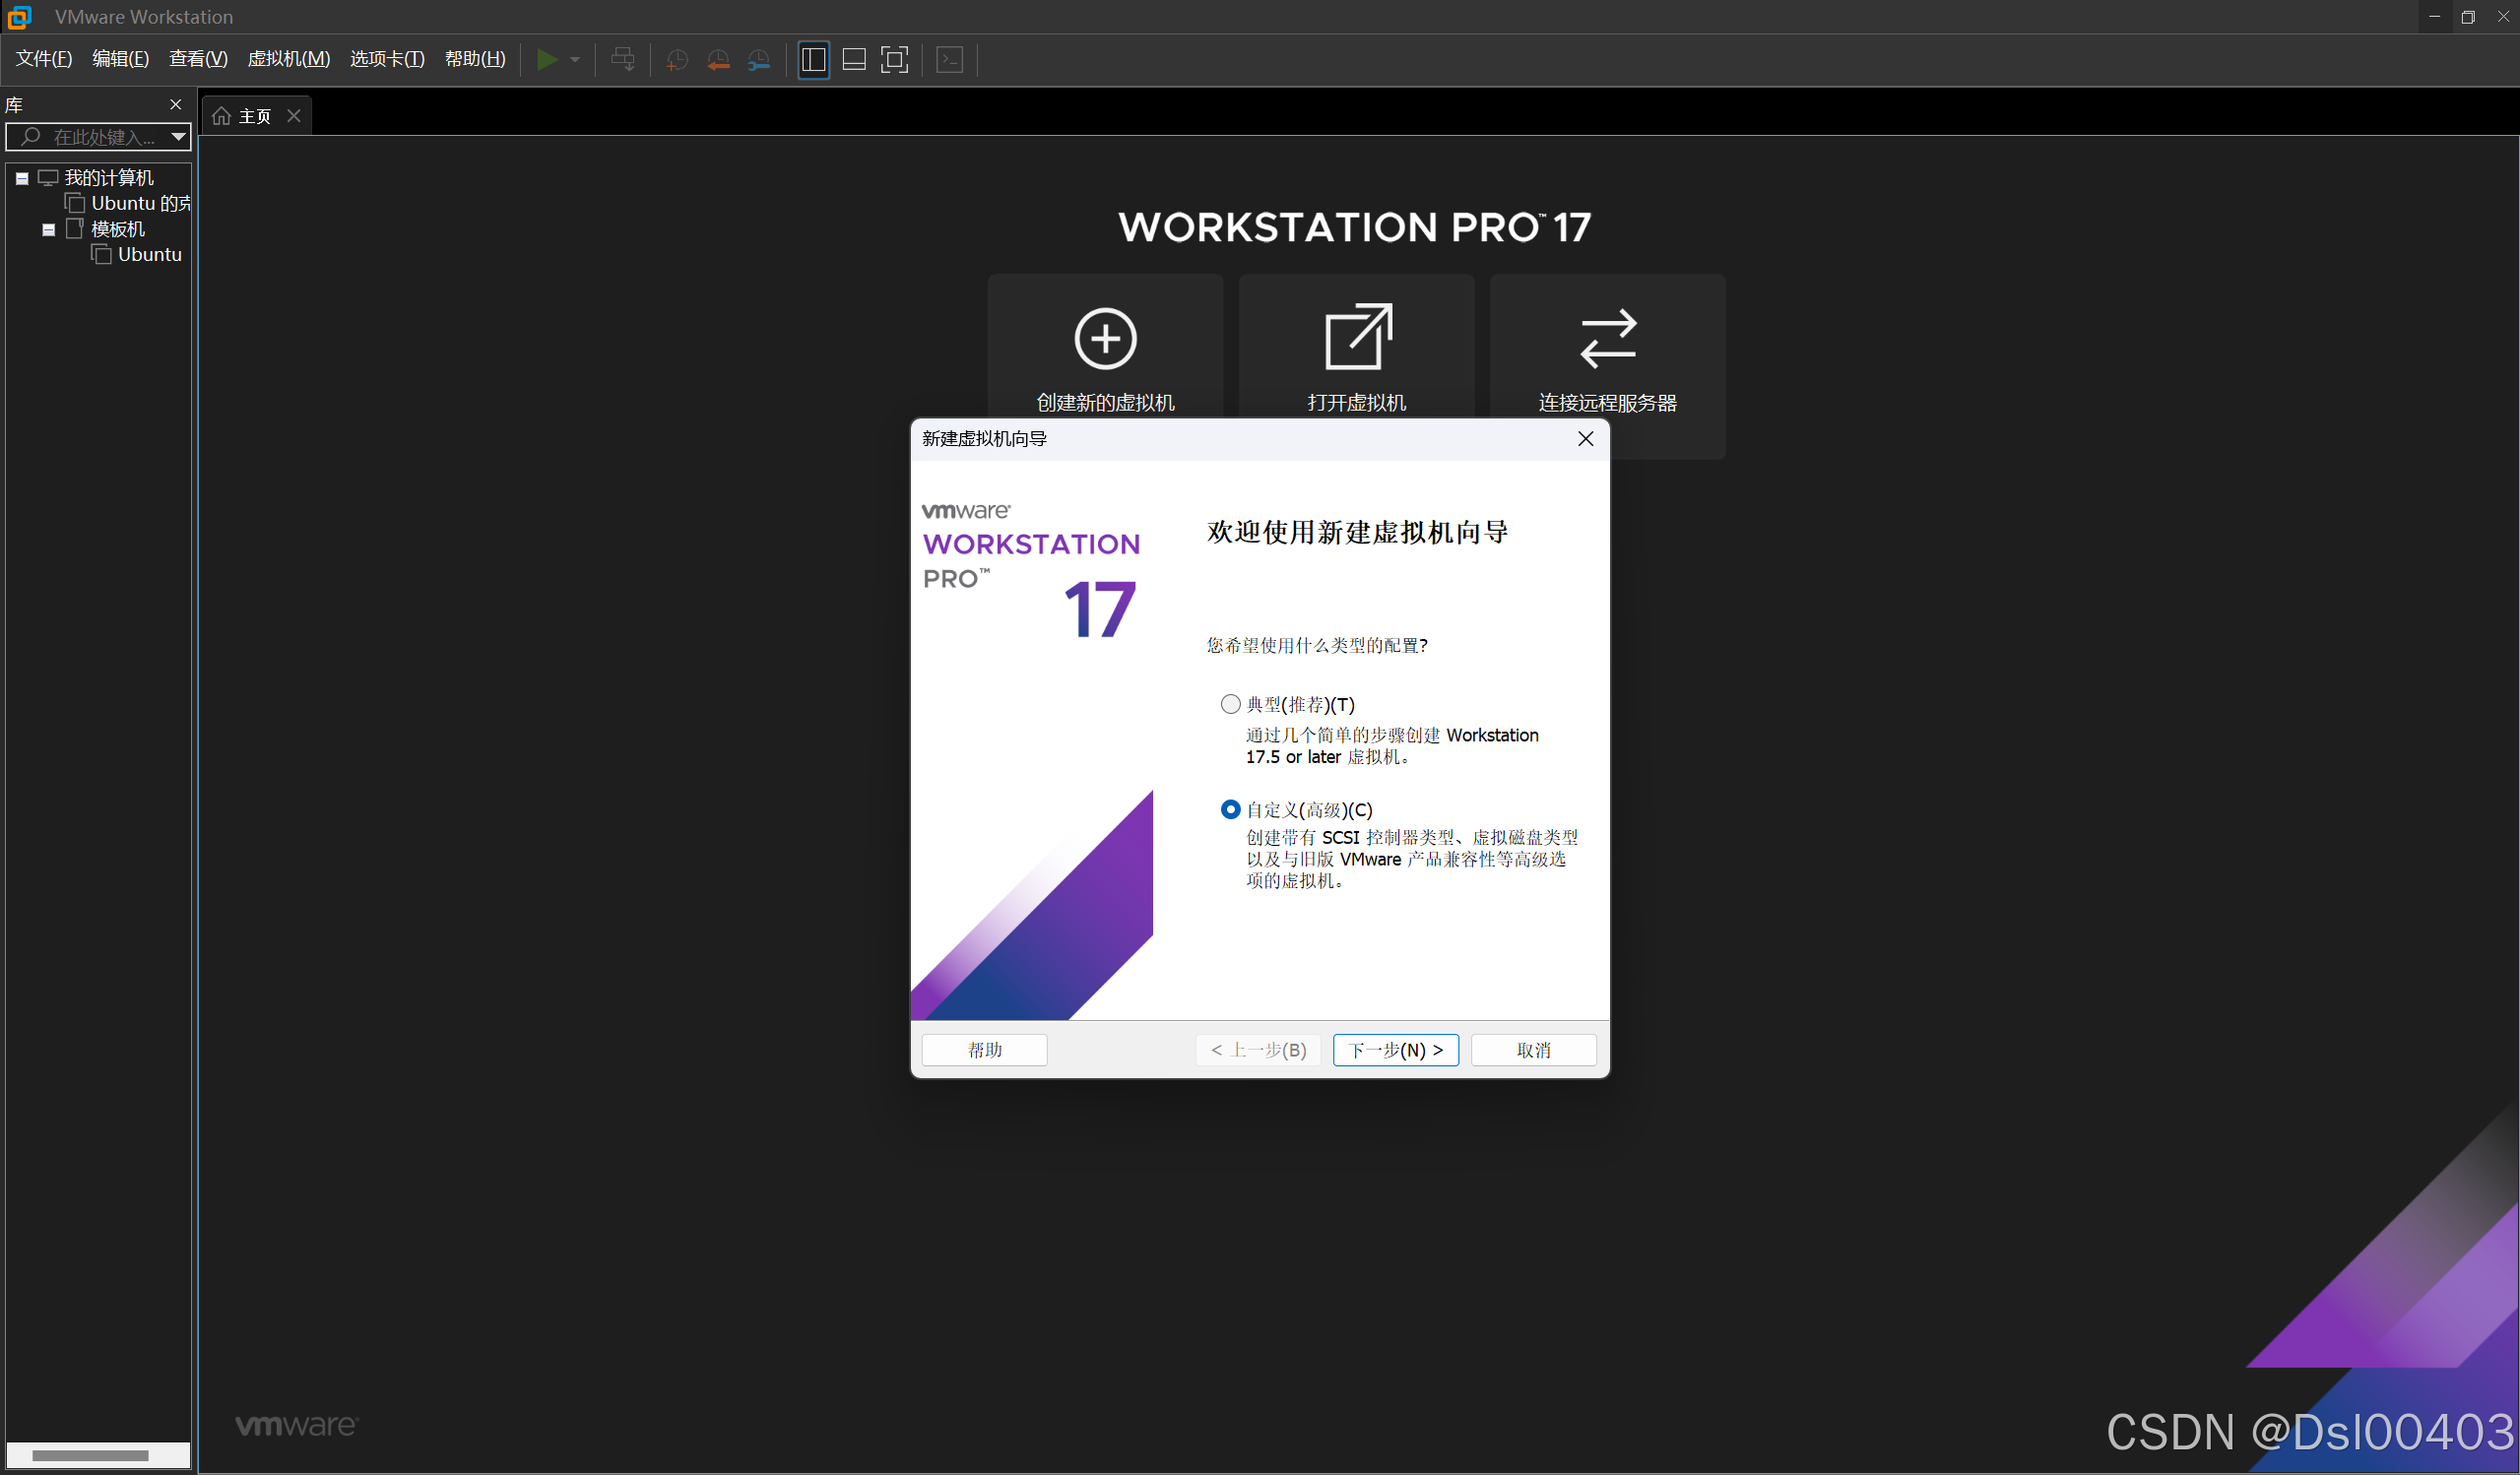
Task: Close the 主页 tab
Action: 294,116
